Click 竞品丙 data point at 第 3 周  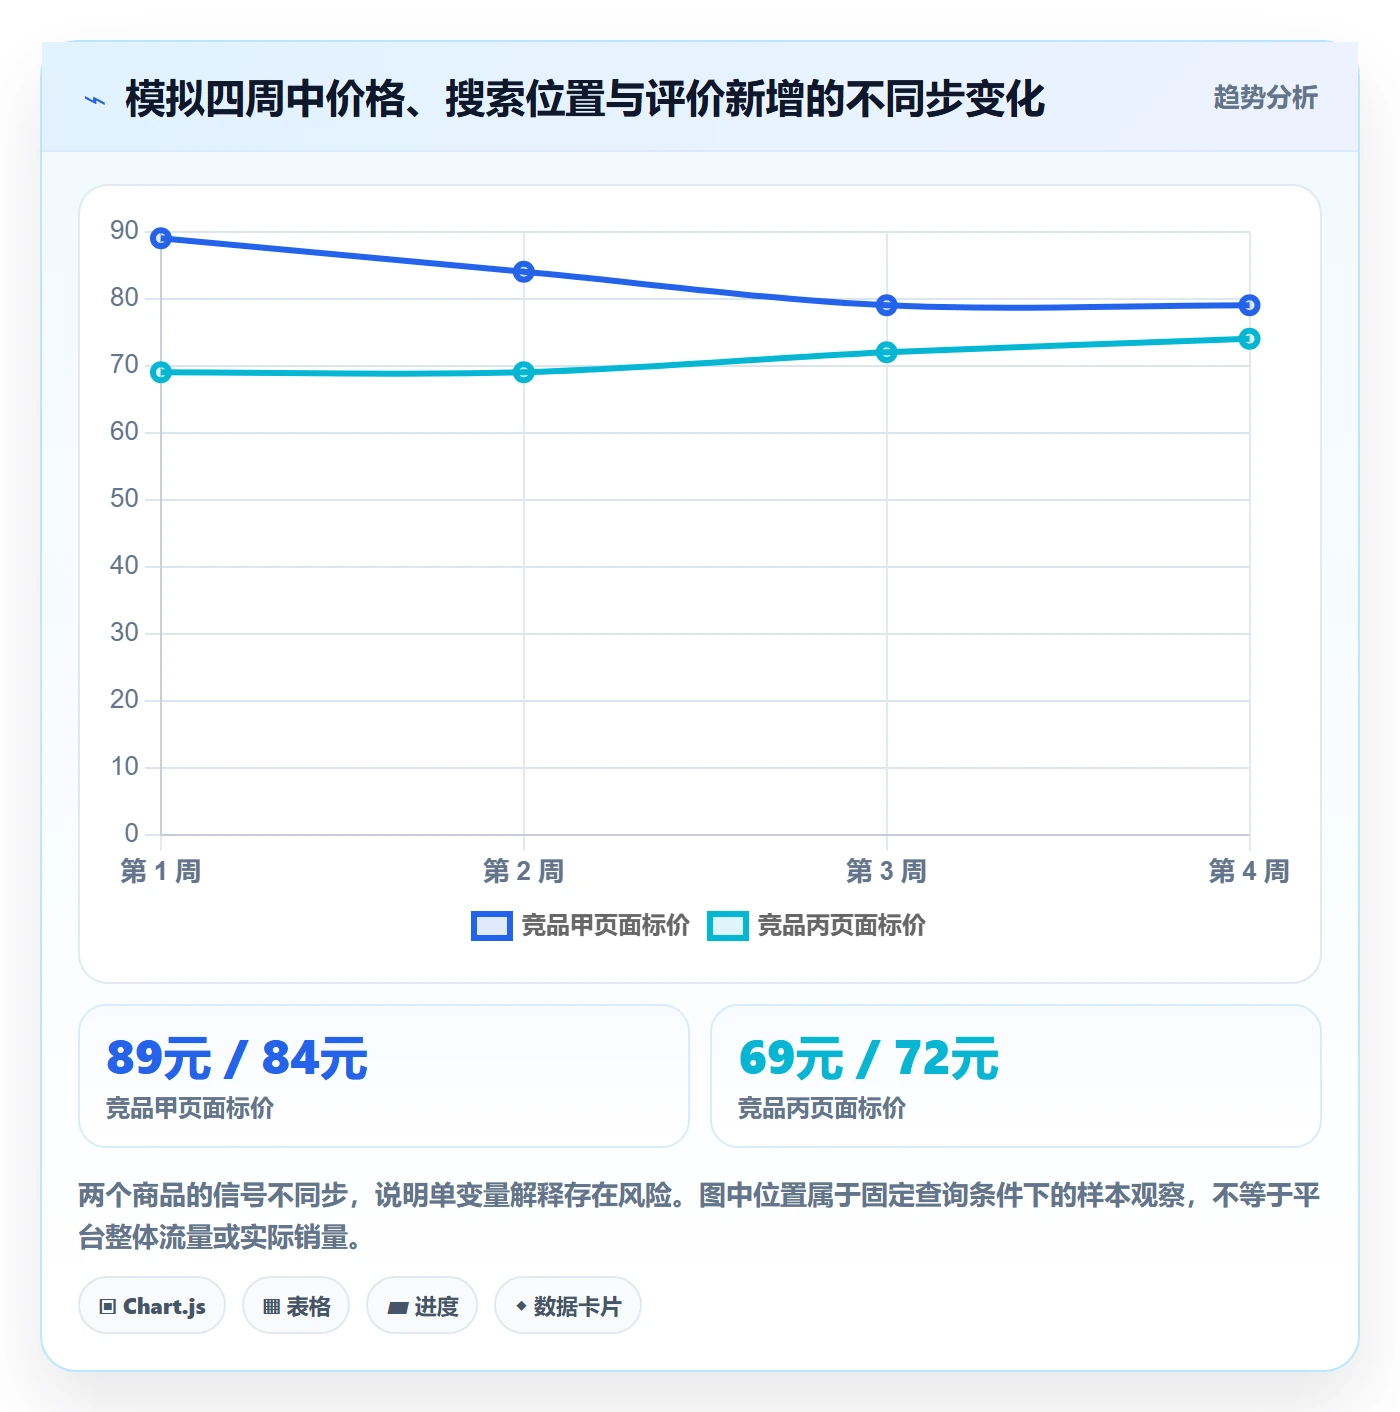pyautogui.click(x=886, y=352)
